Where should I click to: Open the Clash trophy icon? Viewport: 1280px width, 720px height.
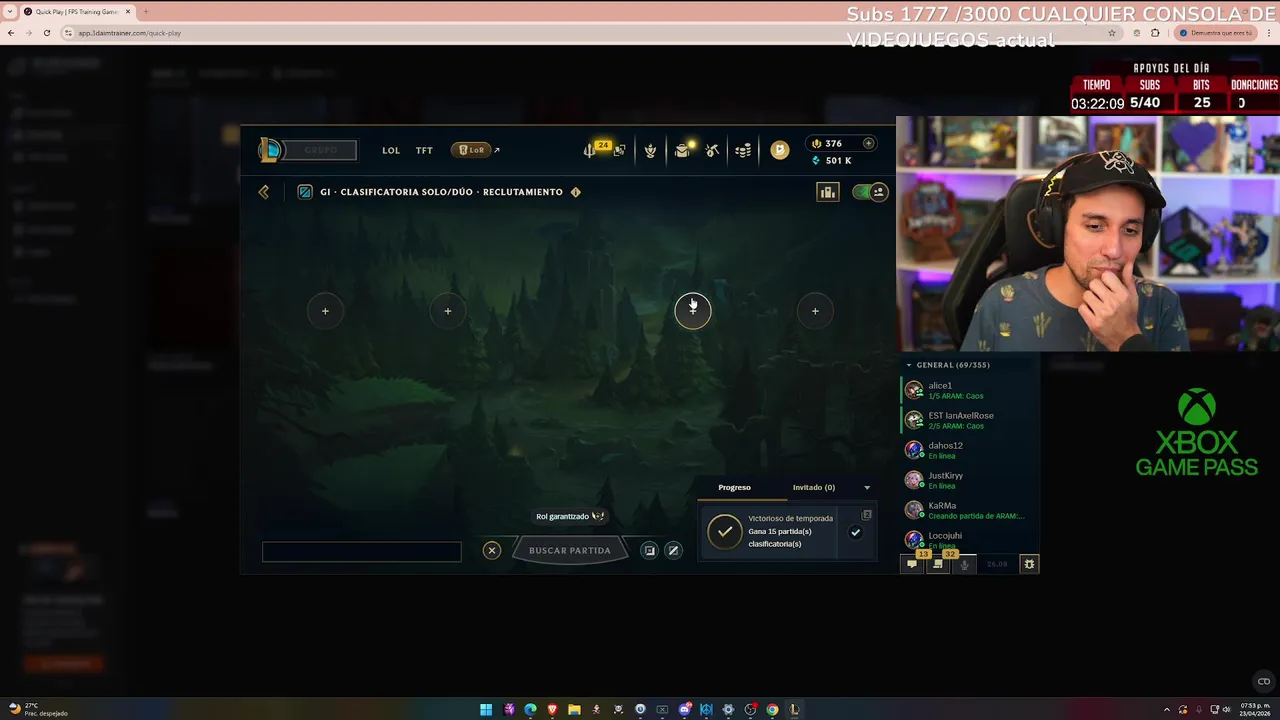coord(650,150)
